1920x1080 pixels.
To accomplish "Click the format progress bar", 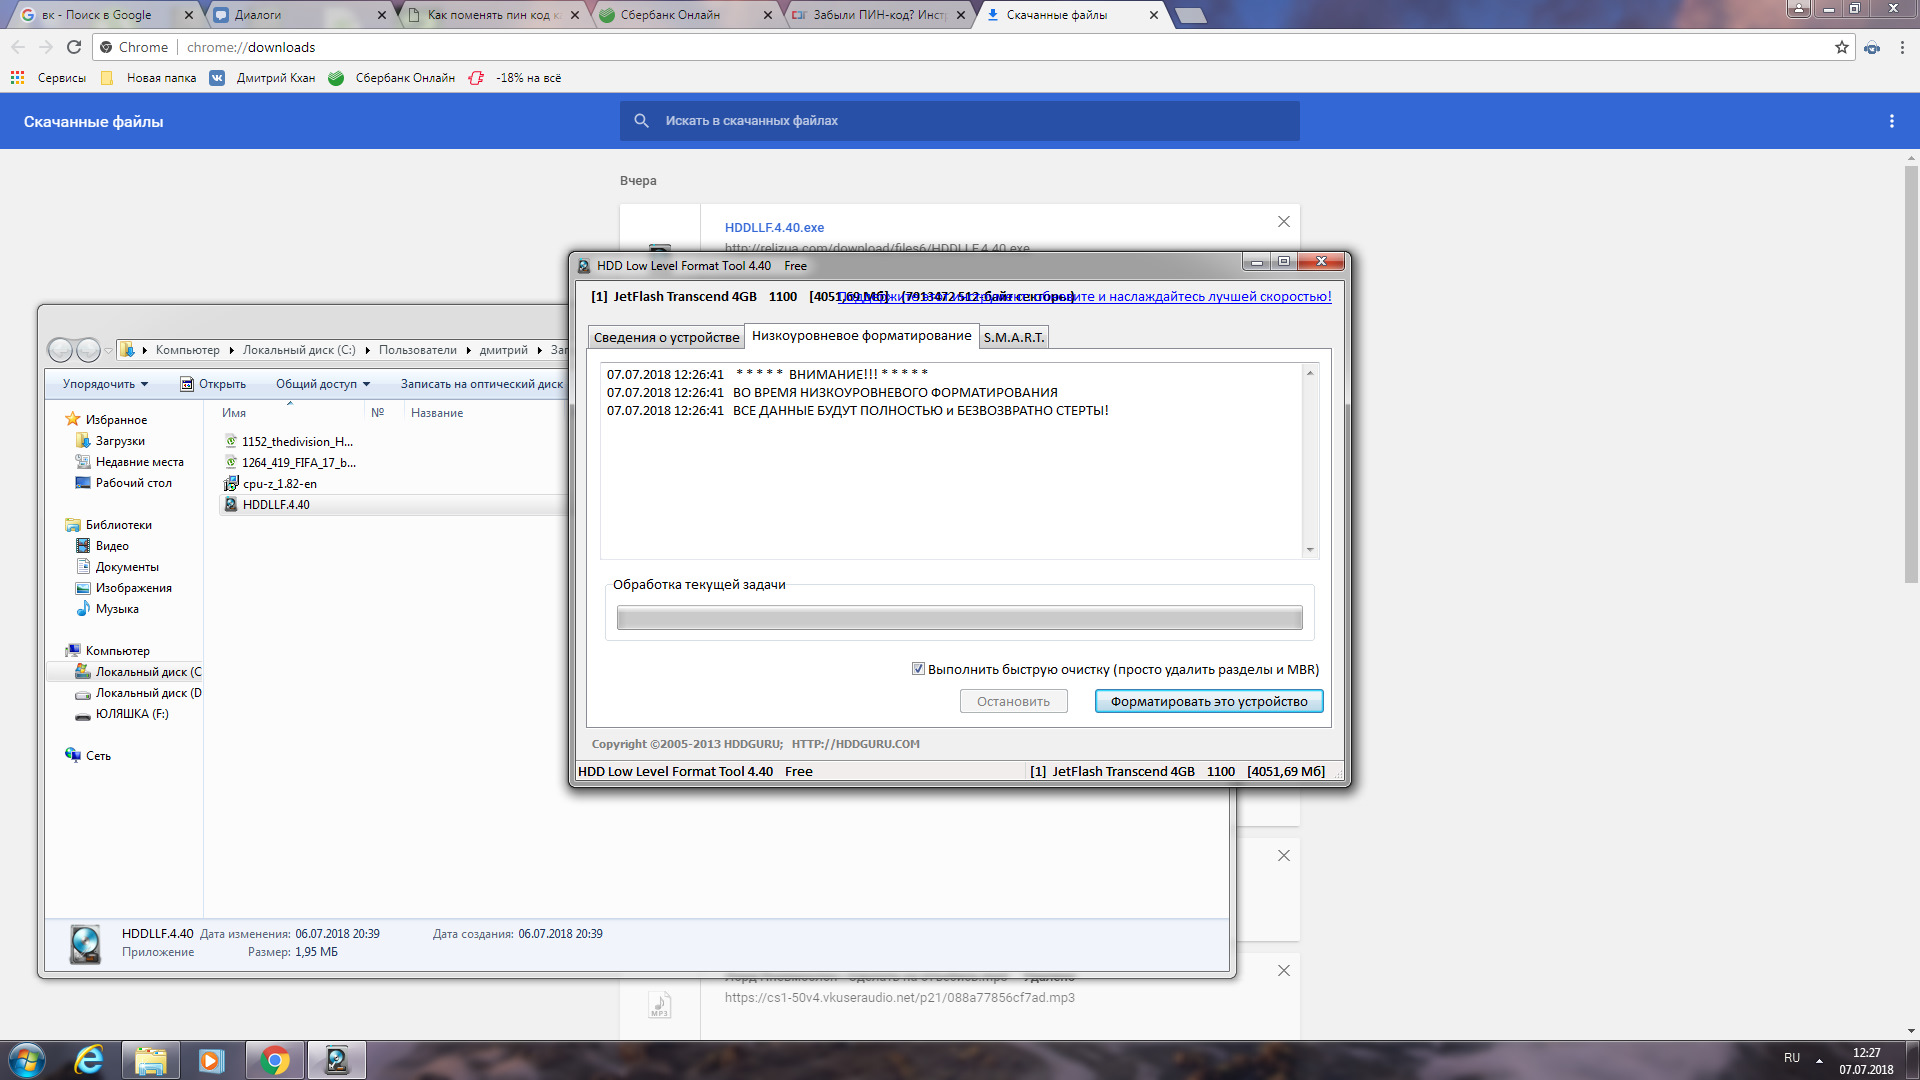I will coord(959,618).
